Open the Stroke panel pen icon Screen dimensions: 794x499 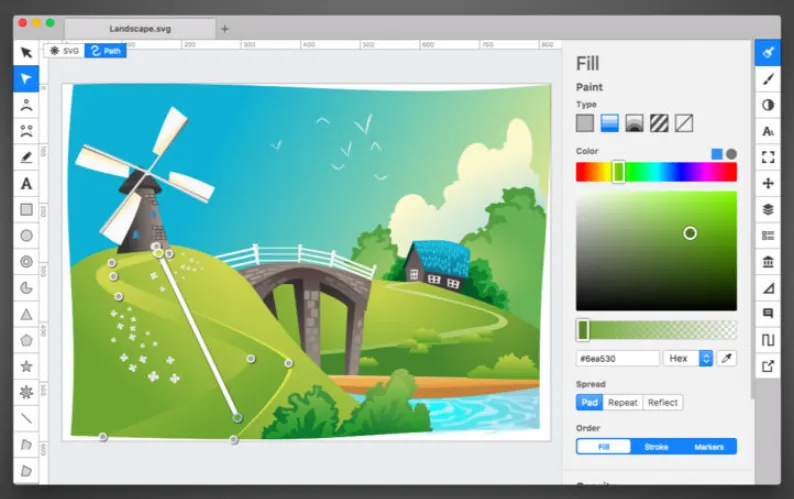click(x=768, y=79)
